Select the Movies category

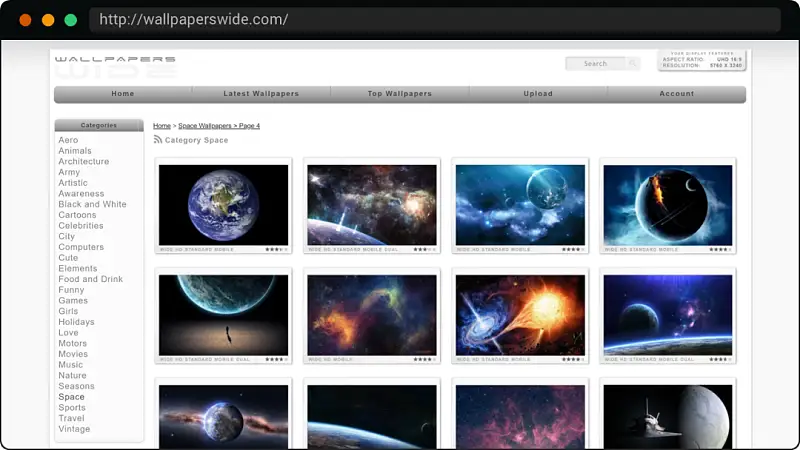pos(73,354)
